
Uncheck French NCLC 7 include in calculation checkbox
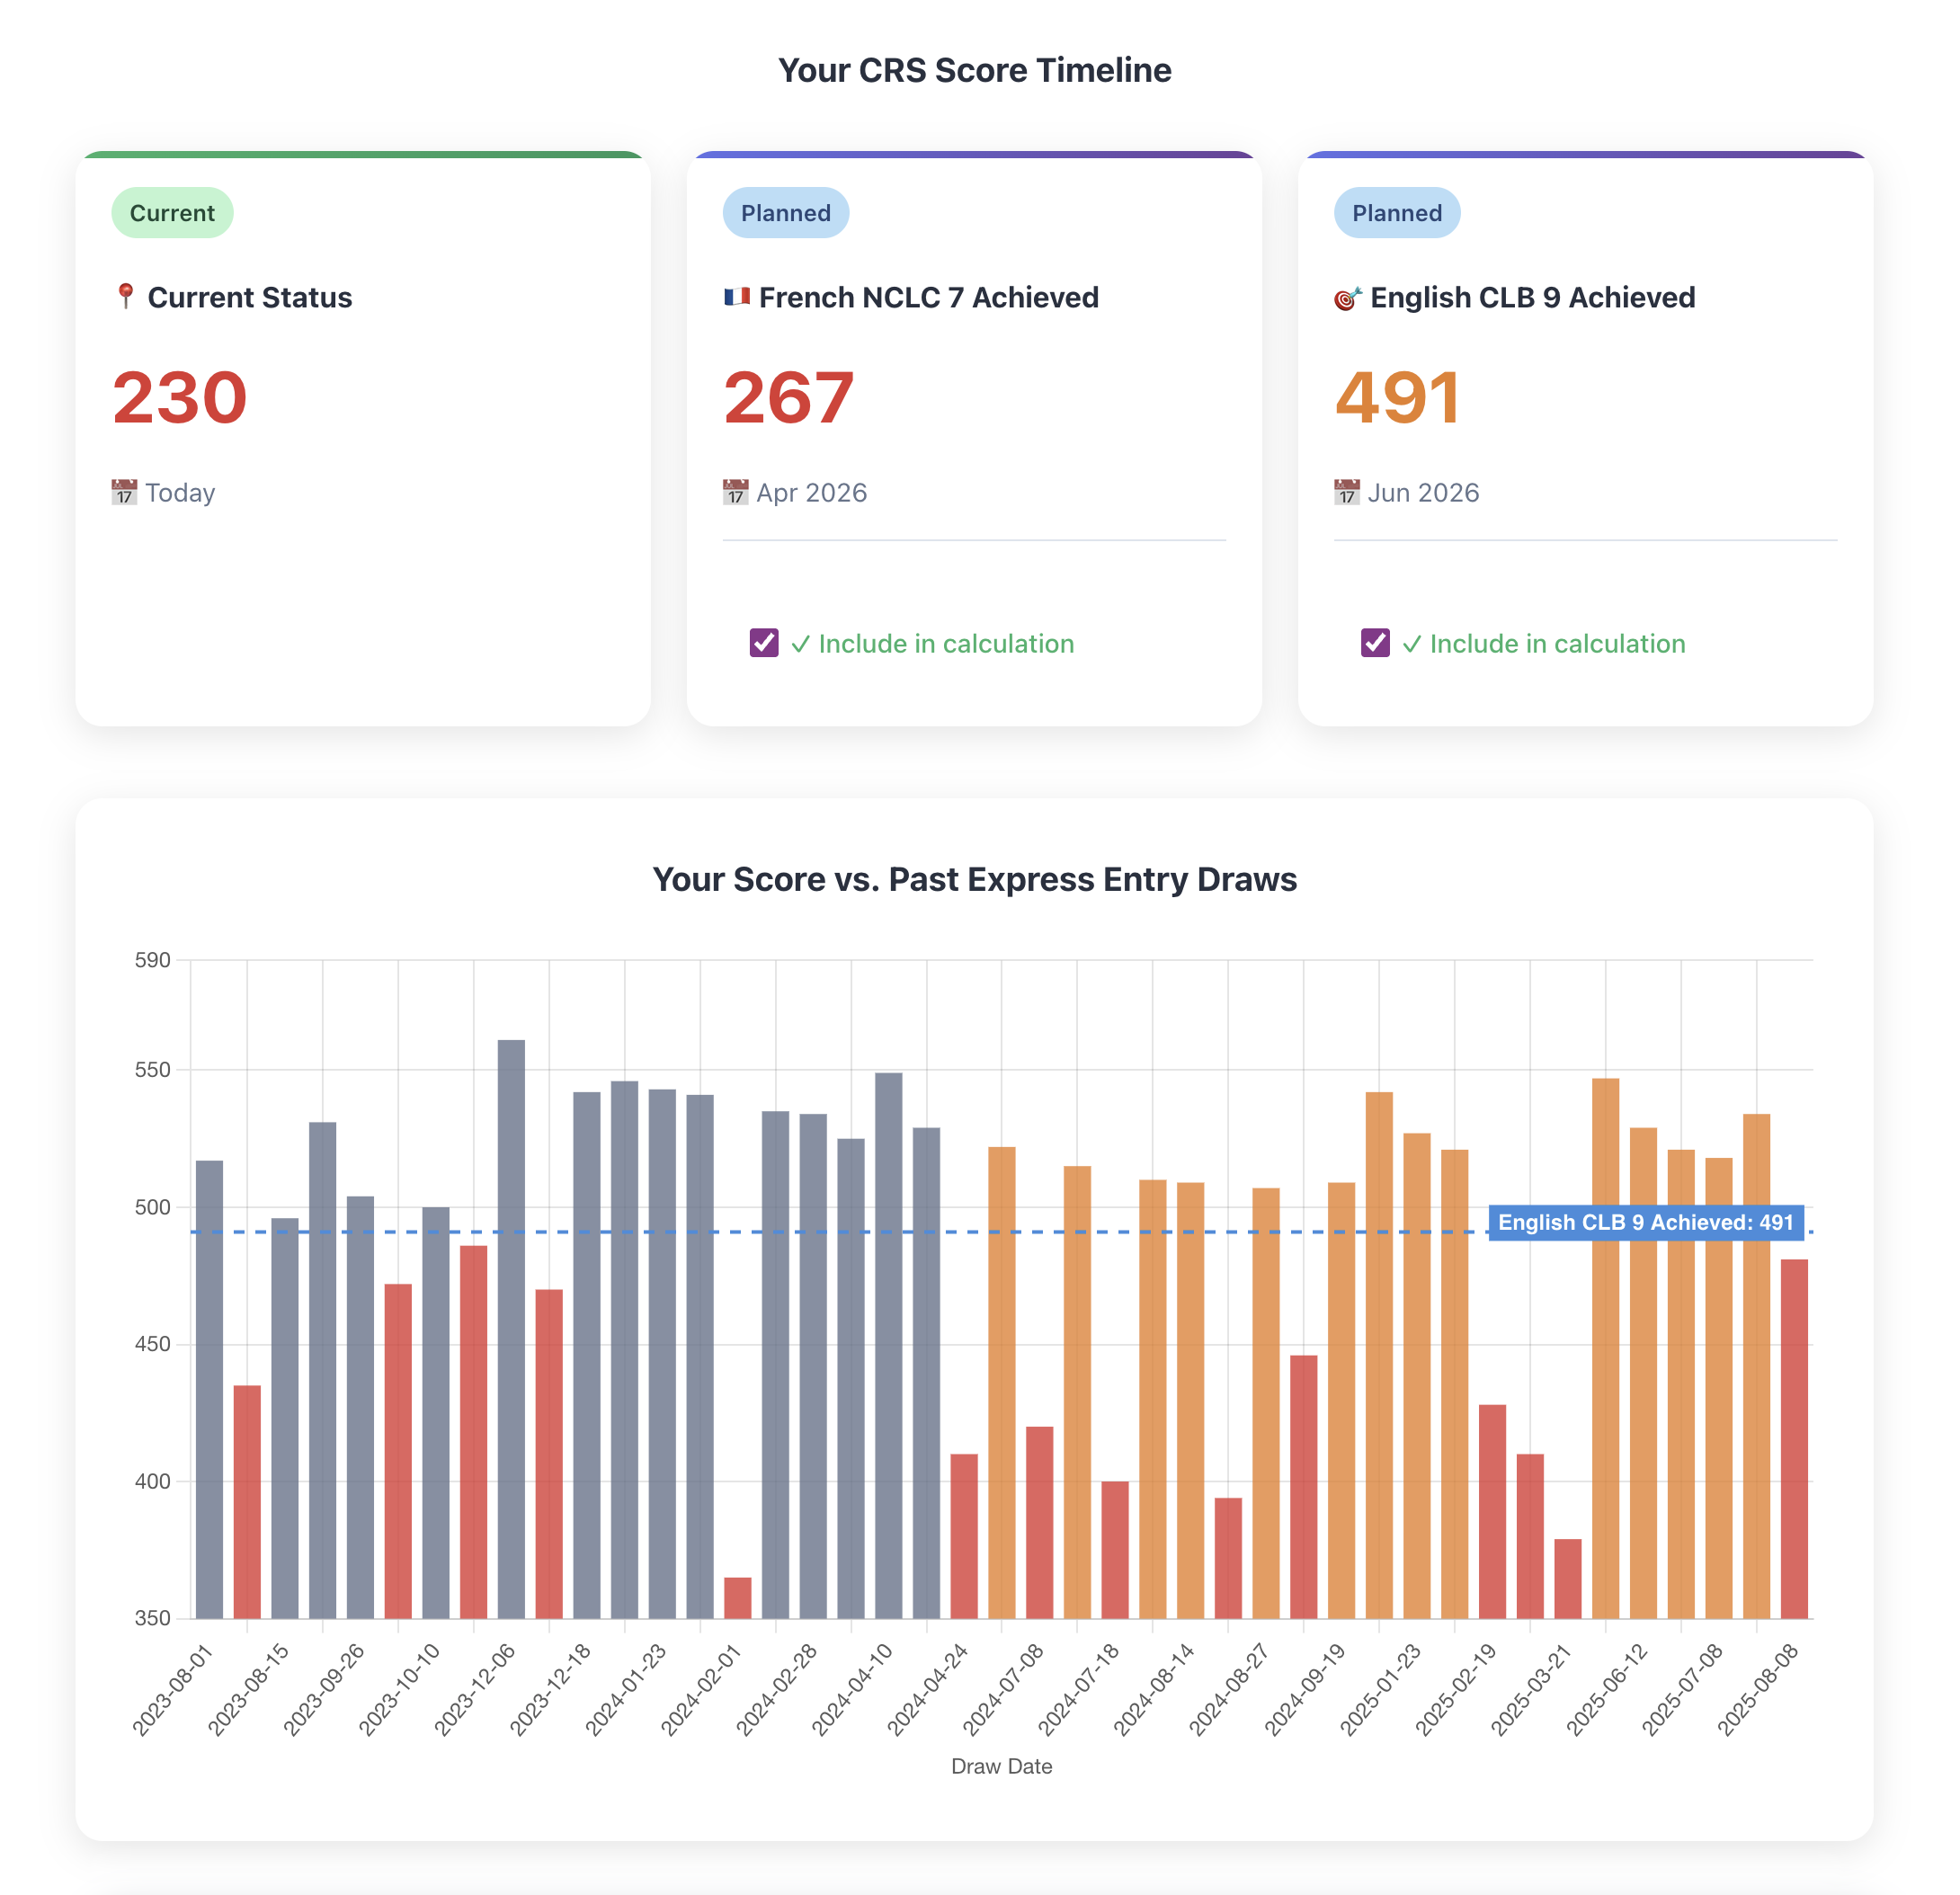pyautogui.click(x=764, y=643)
